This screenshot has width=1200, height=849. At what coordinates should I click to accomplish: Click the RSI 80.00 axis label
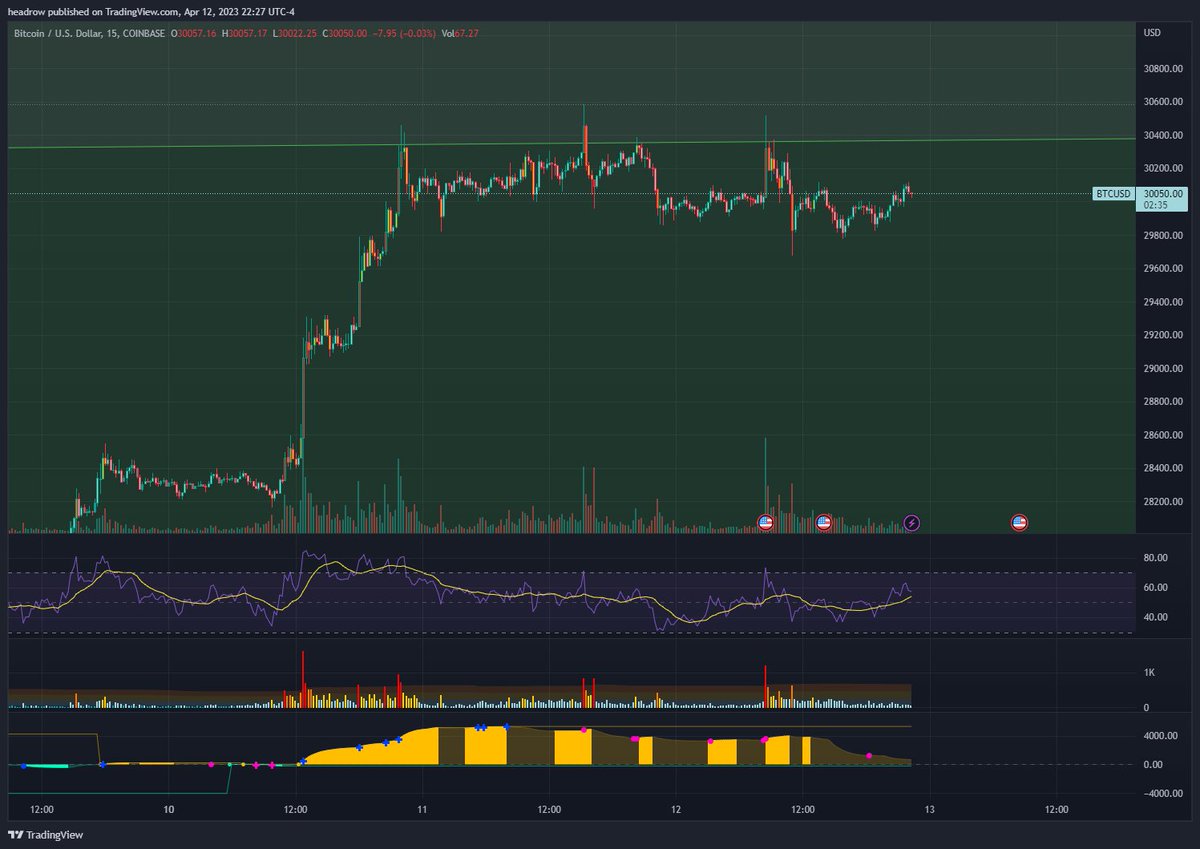coord(1156,558)
